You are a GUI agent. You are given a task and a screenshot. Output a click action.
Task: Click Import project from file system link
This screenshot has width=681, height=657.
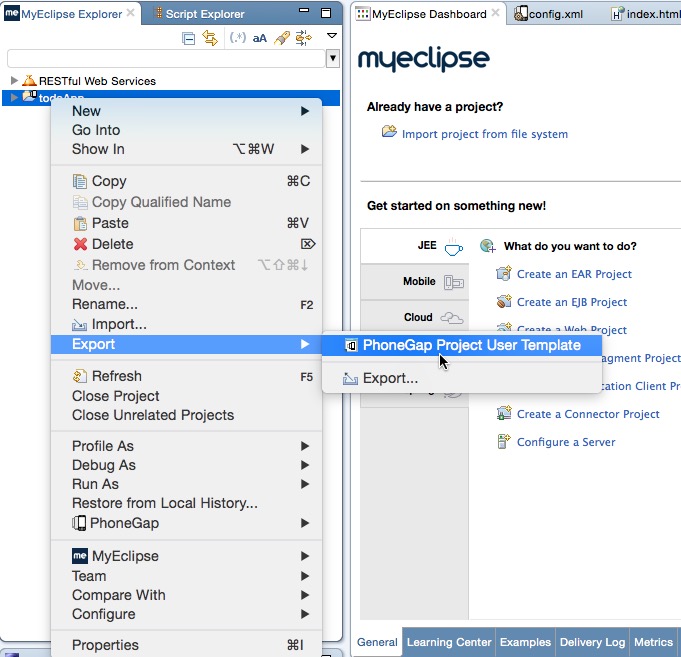485,134
